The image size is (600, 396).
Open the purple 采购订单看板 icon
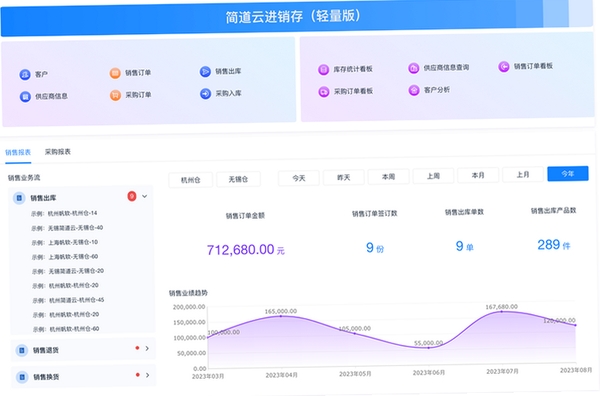coord(324,92)
